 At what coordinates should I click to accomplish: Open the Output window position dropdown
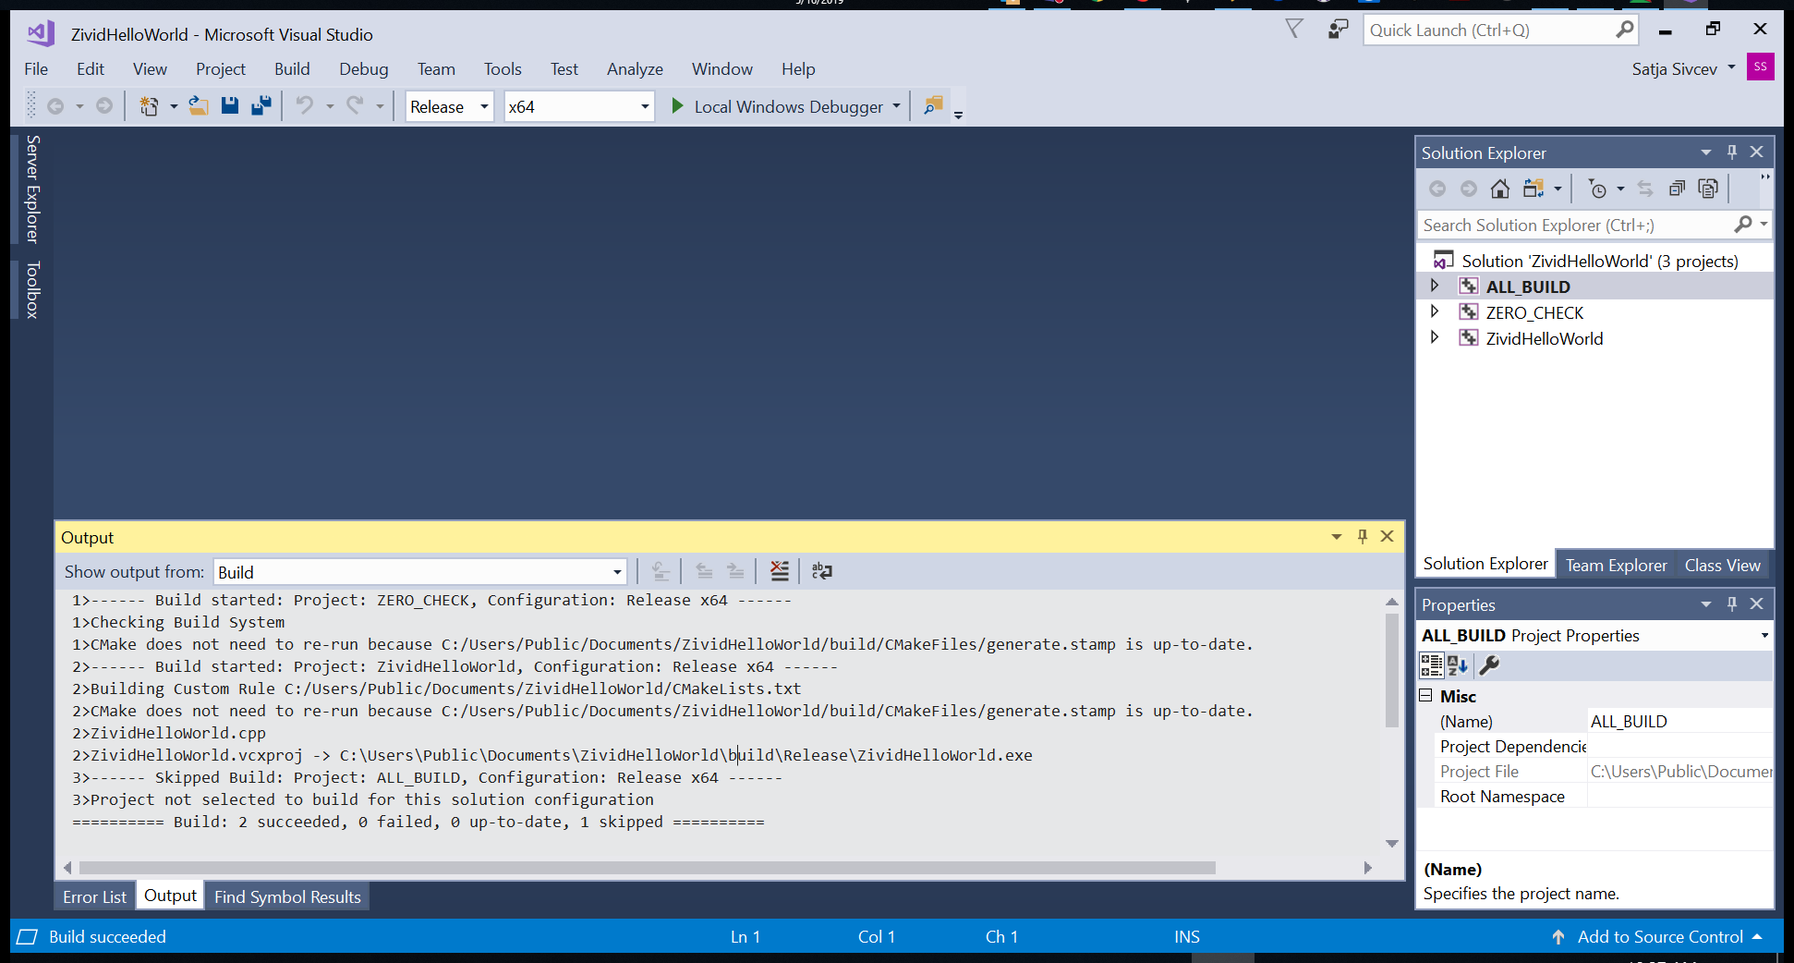point(1336,537)
